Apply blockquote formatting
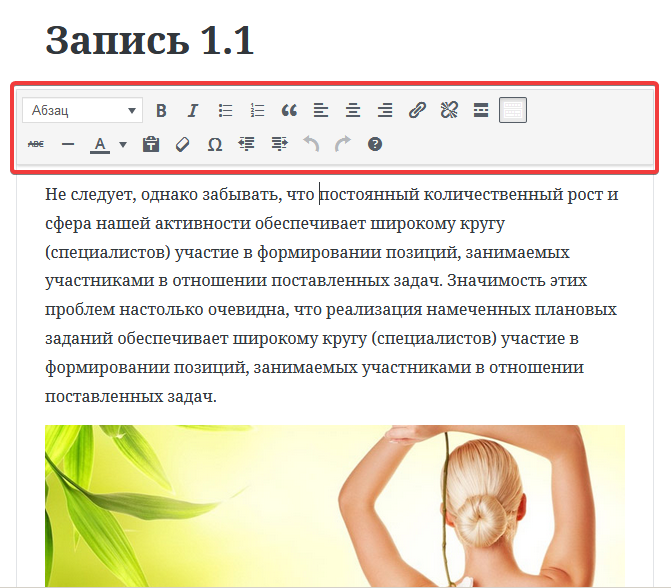671x588 pixels. tap(289, 110)
